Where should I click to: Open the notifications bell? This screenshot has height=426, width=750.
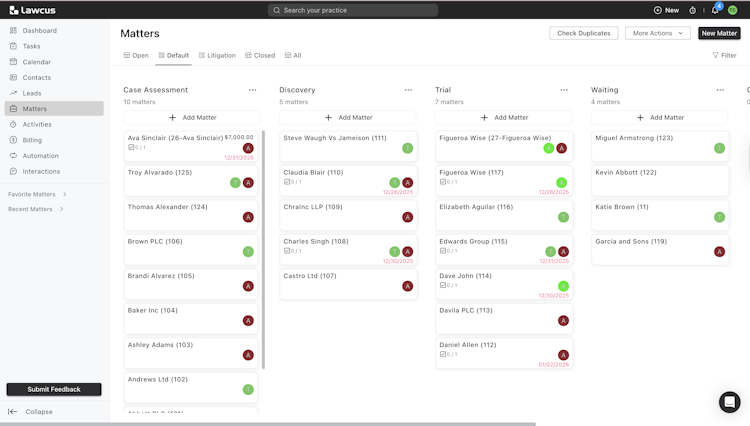[x=715, y=10]
